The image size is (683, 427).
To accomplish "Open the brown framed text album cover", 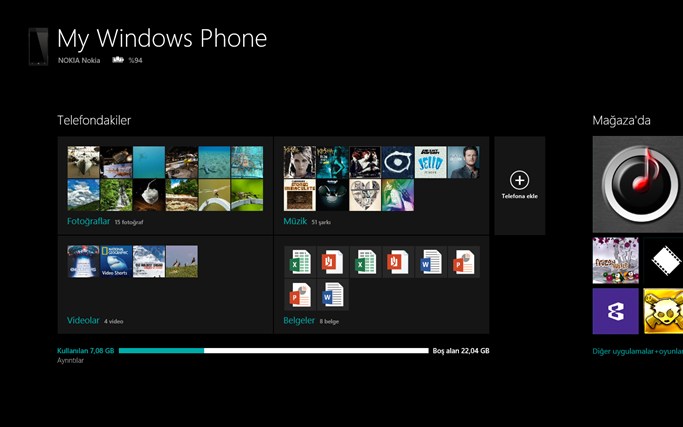I will tap(300, 195).
